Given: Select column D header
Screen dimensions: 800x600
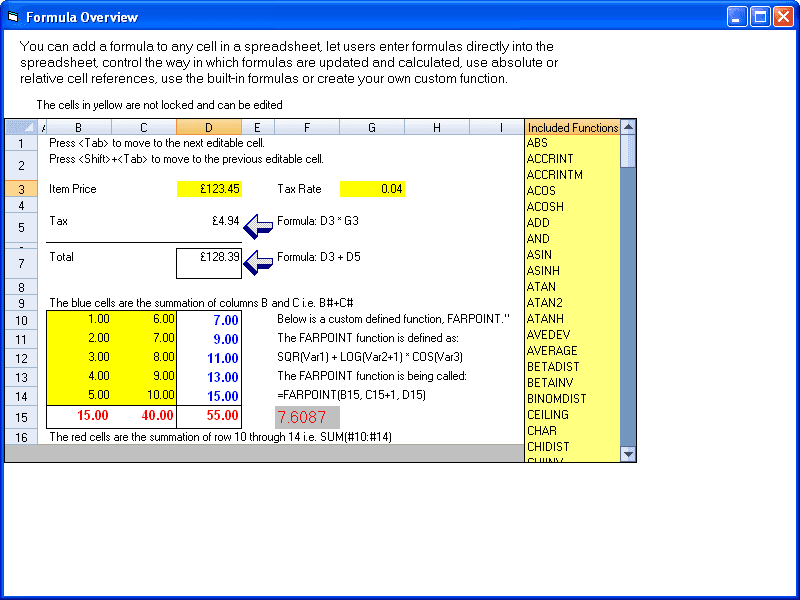Looking at the screenshot, I should 209,127.
